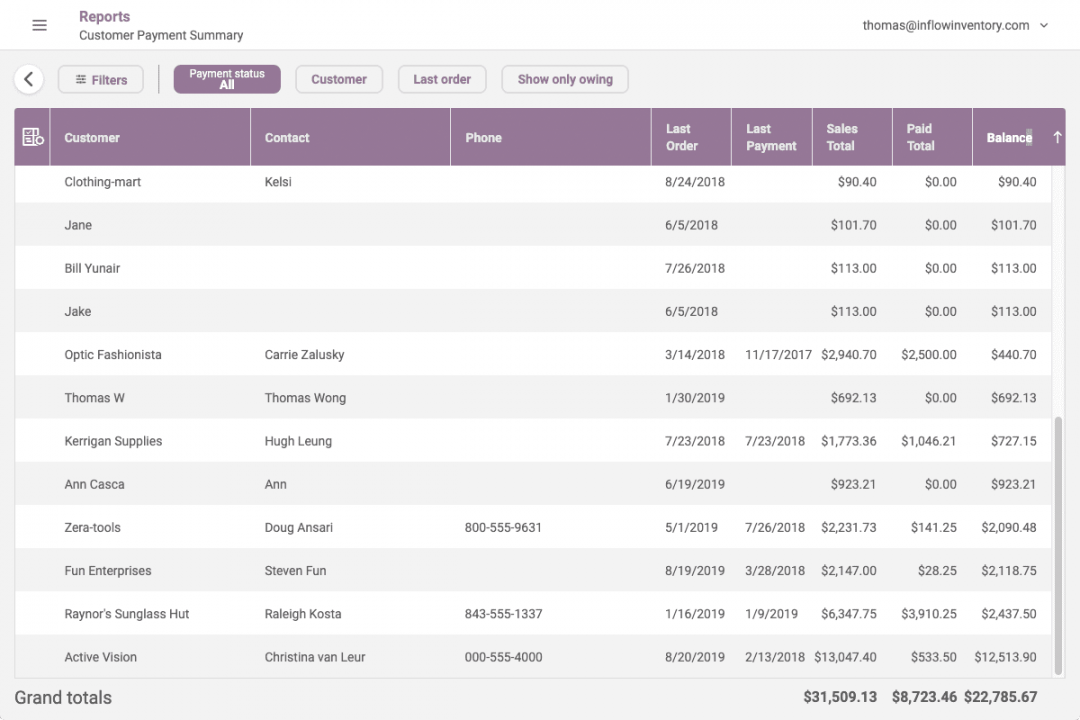Viewport: 1080px width, 720px height.
Task: Deactivate the highlighted payment status filter
Action: [227, 79]
